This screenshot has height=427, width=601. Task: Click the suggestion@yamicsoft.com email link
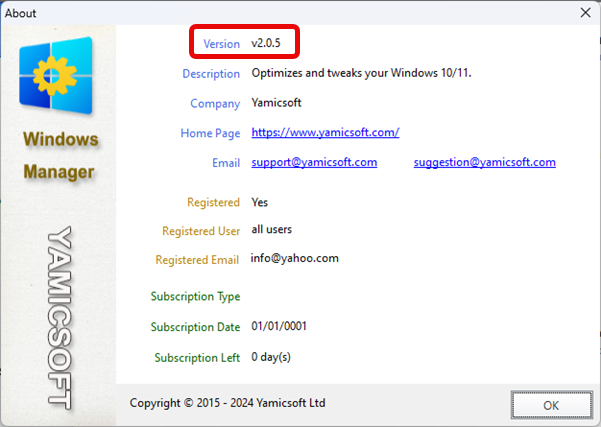click(x=484, y=163)
